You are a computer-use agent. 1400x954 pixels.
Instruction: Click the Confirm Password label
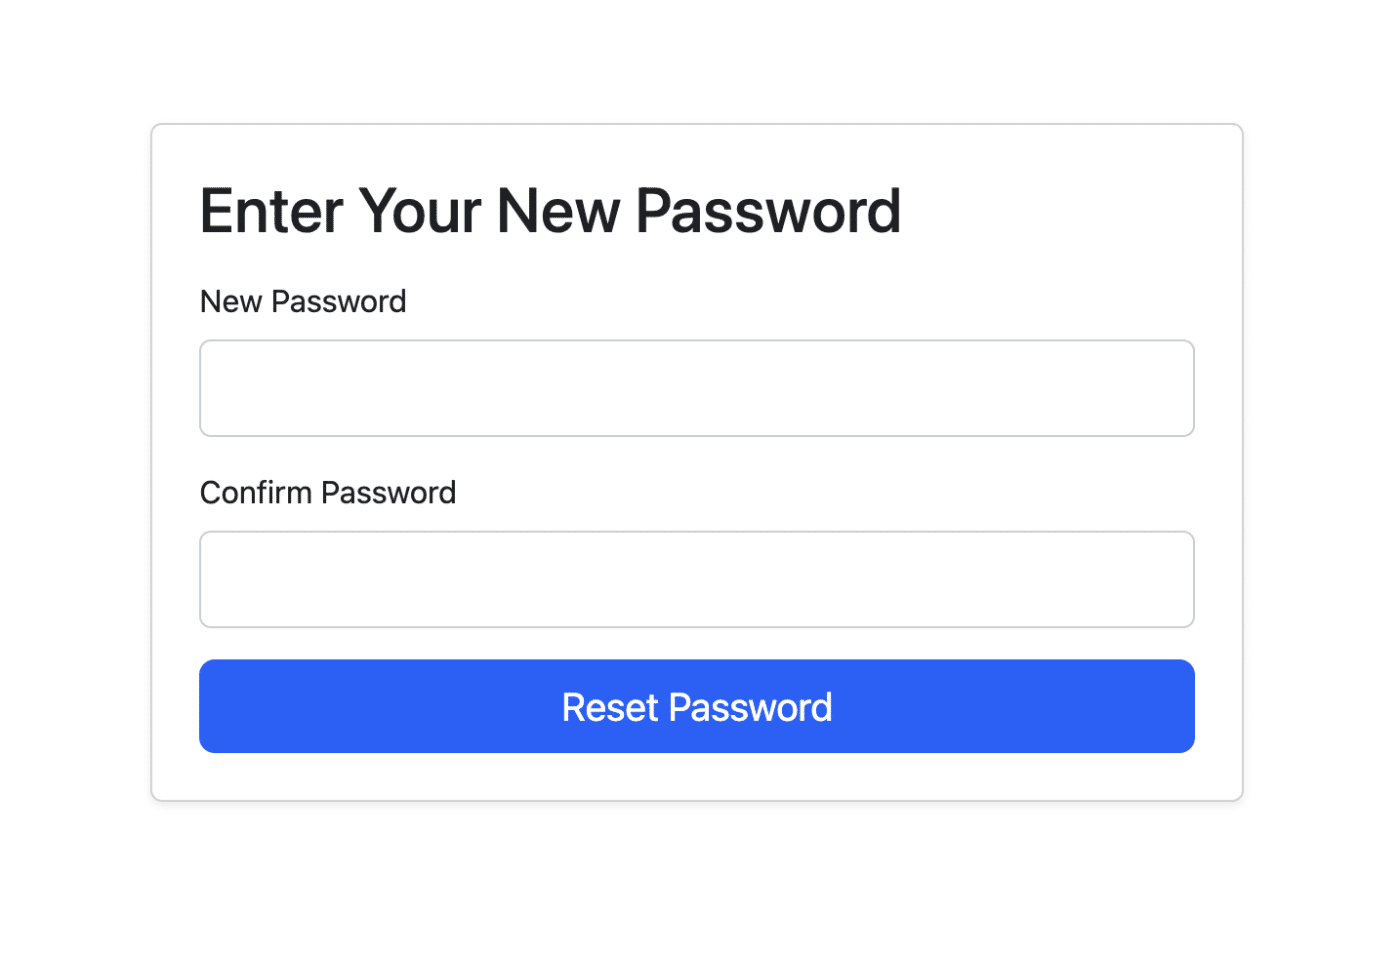[327, 492]
